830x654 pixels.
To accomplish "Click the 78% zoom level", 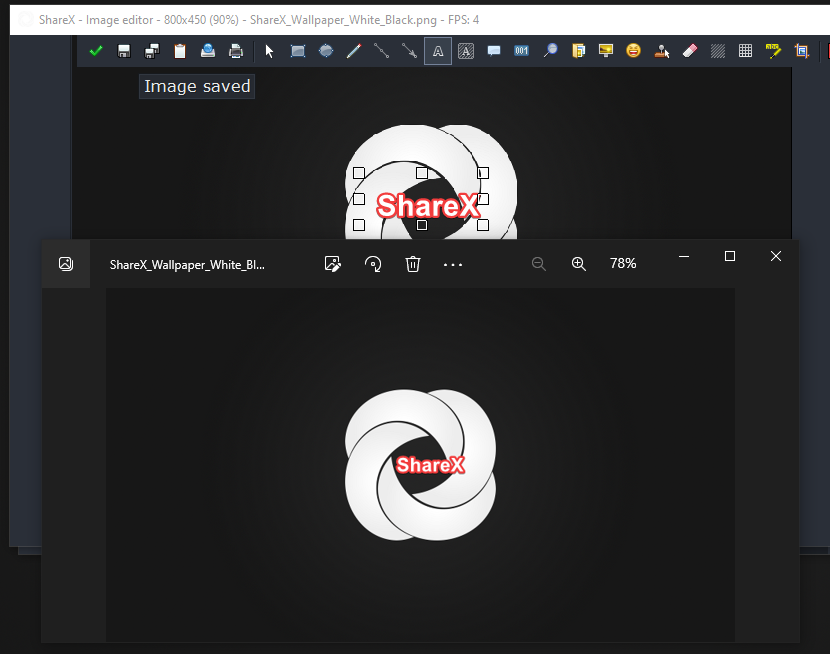I will click(x=622, y=263).
